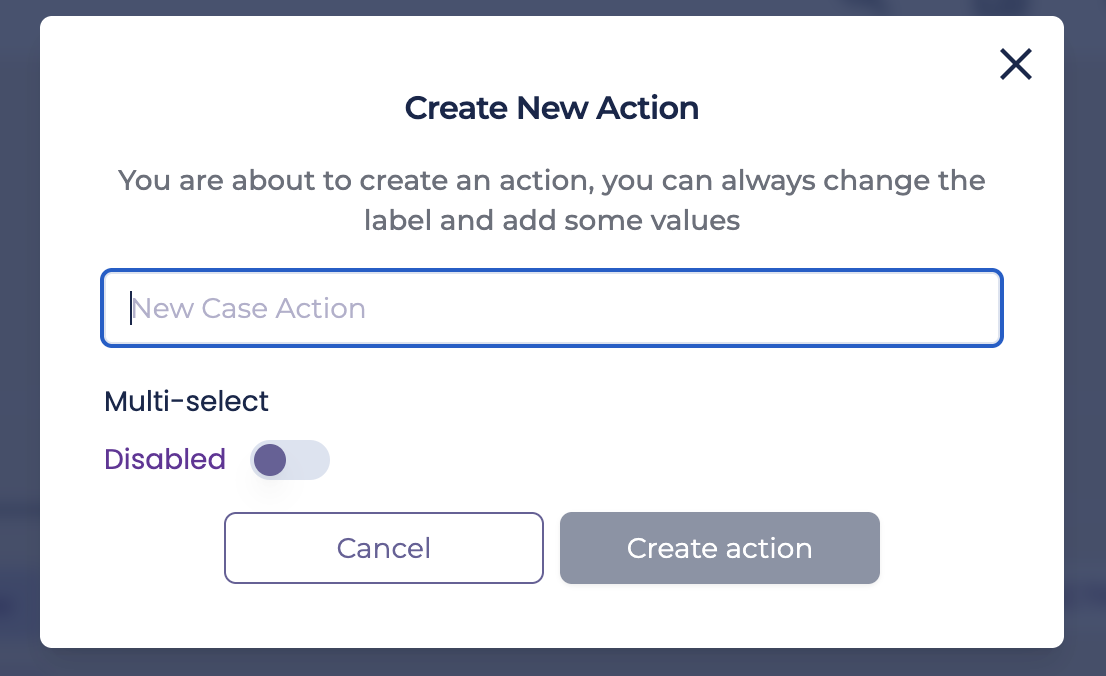Click the X icon to dismiss dialog
The image size is (1106, 676).
pos(1015,64)
